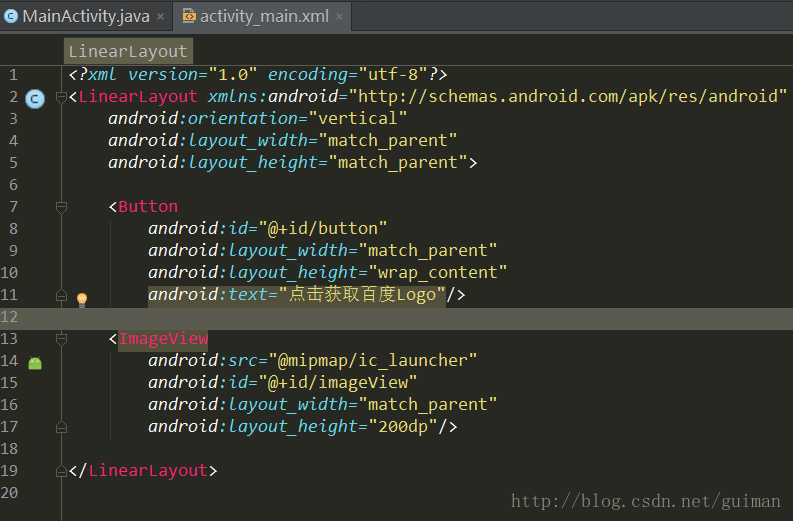Viewport: 793px width, 521px height.
Task: Click the MainActivity.java class file icon
Action: pyautogui.click(x=11, y=16)
